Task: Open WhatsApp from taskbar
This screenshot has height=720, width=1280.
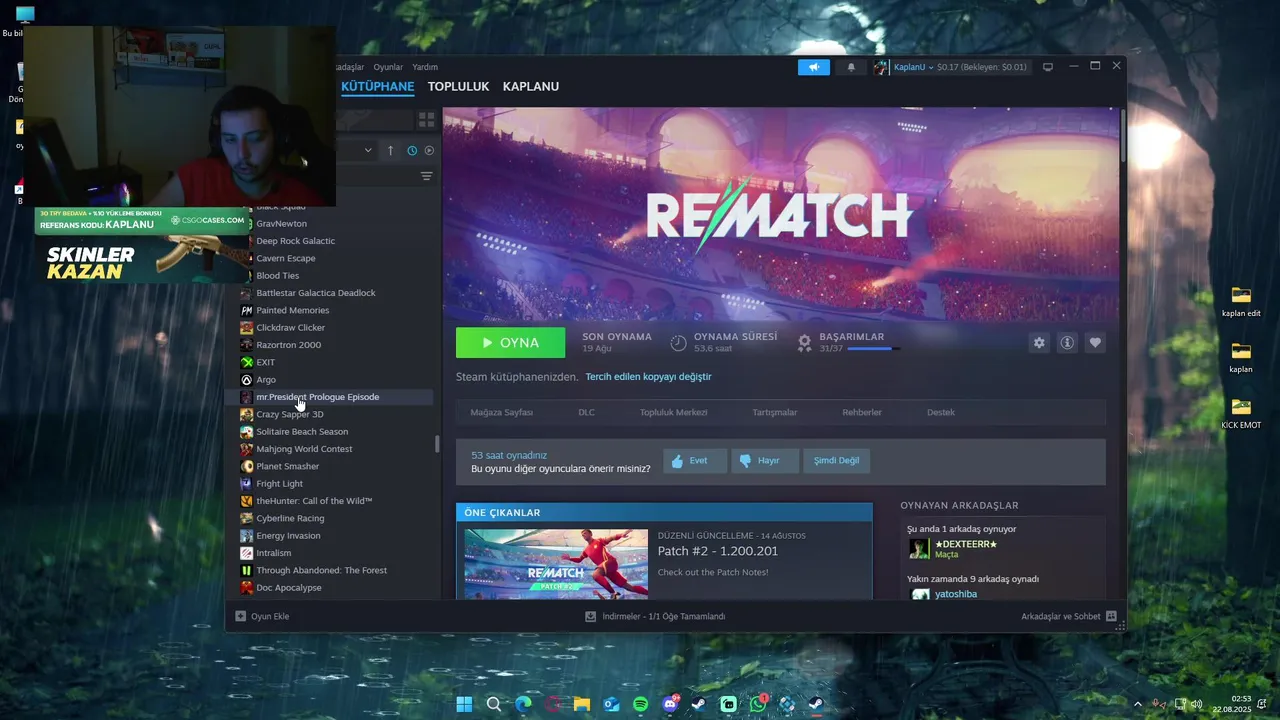Action: pyautogui.click(x=758, y=704)
